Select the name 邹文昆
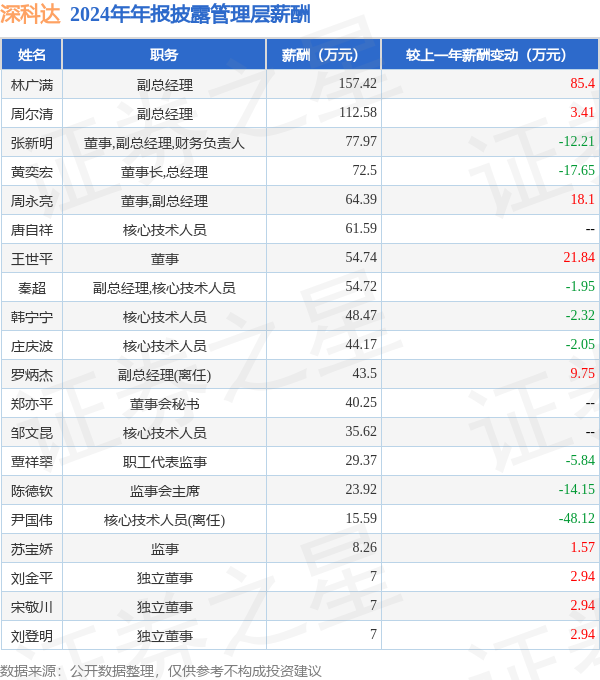Viewport: 600px width, 680px height. point(32,433)
